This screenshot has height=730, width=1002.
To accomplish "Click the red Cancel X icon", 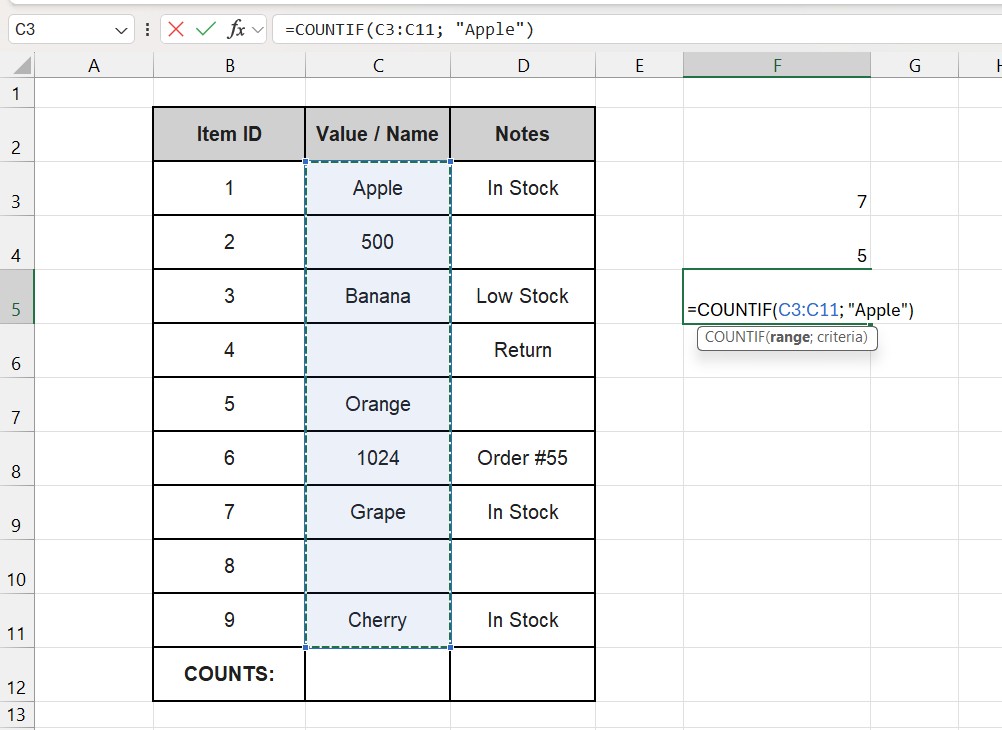I will pyautogui.click(x=177, y=29).
